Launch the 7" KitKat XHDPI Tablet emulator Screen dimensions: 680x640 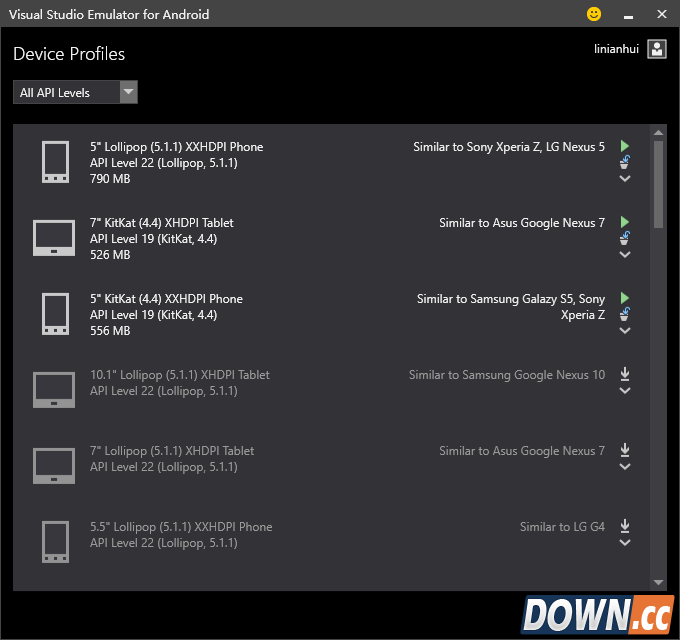coord(625,222)
